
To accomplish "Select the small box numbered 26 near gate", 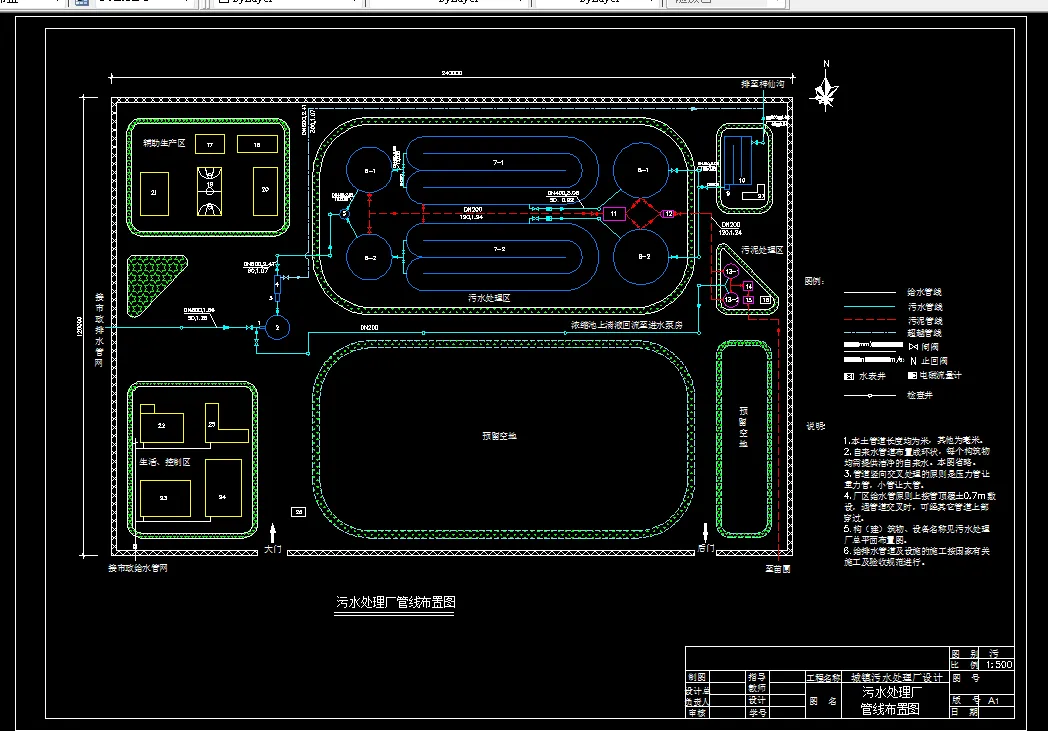I will coord(299,512).
